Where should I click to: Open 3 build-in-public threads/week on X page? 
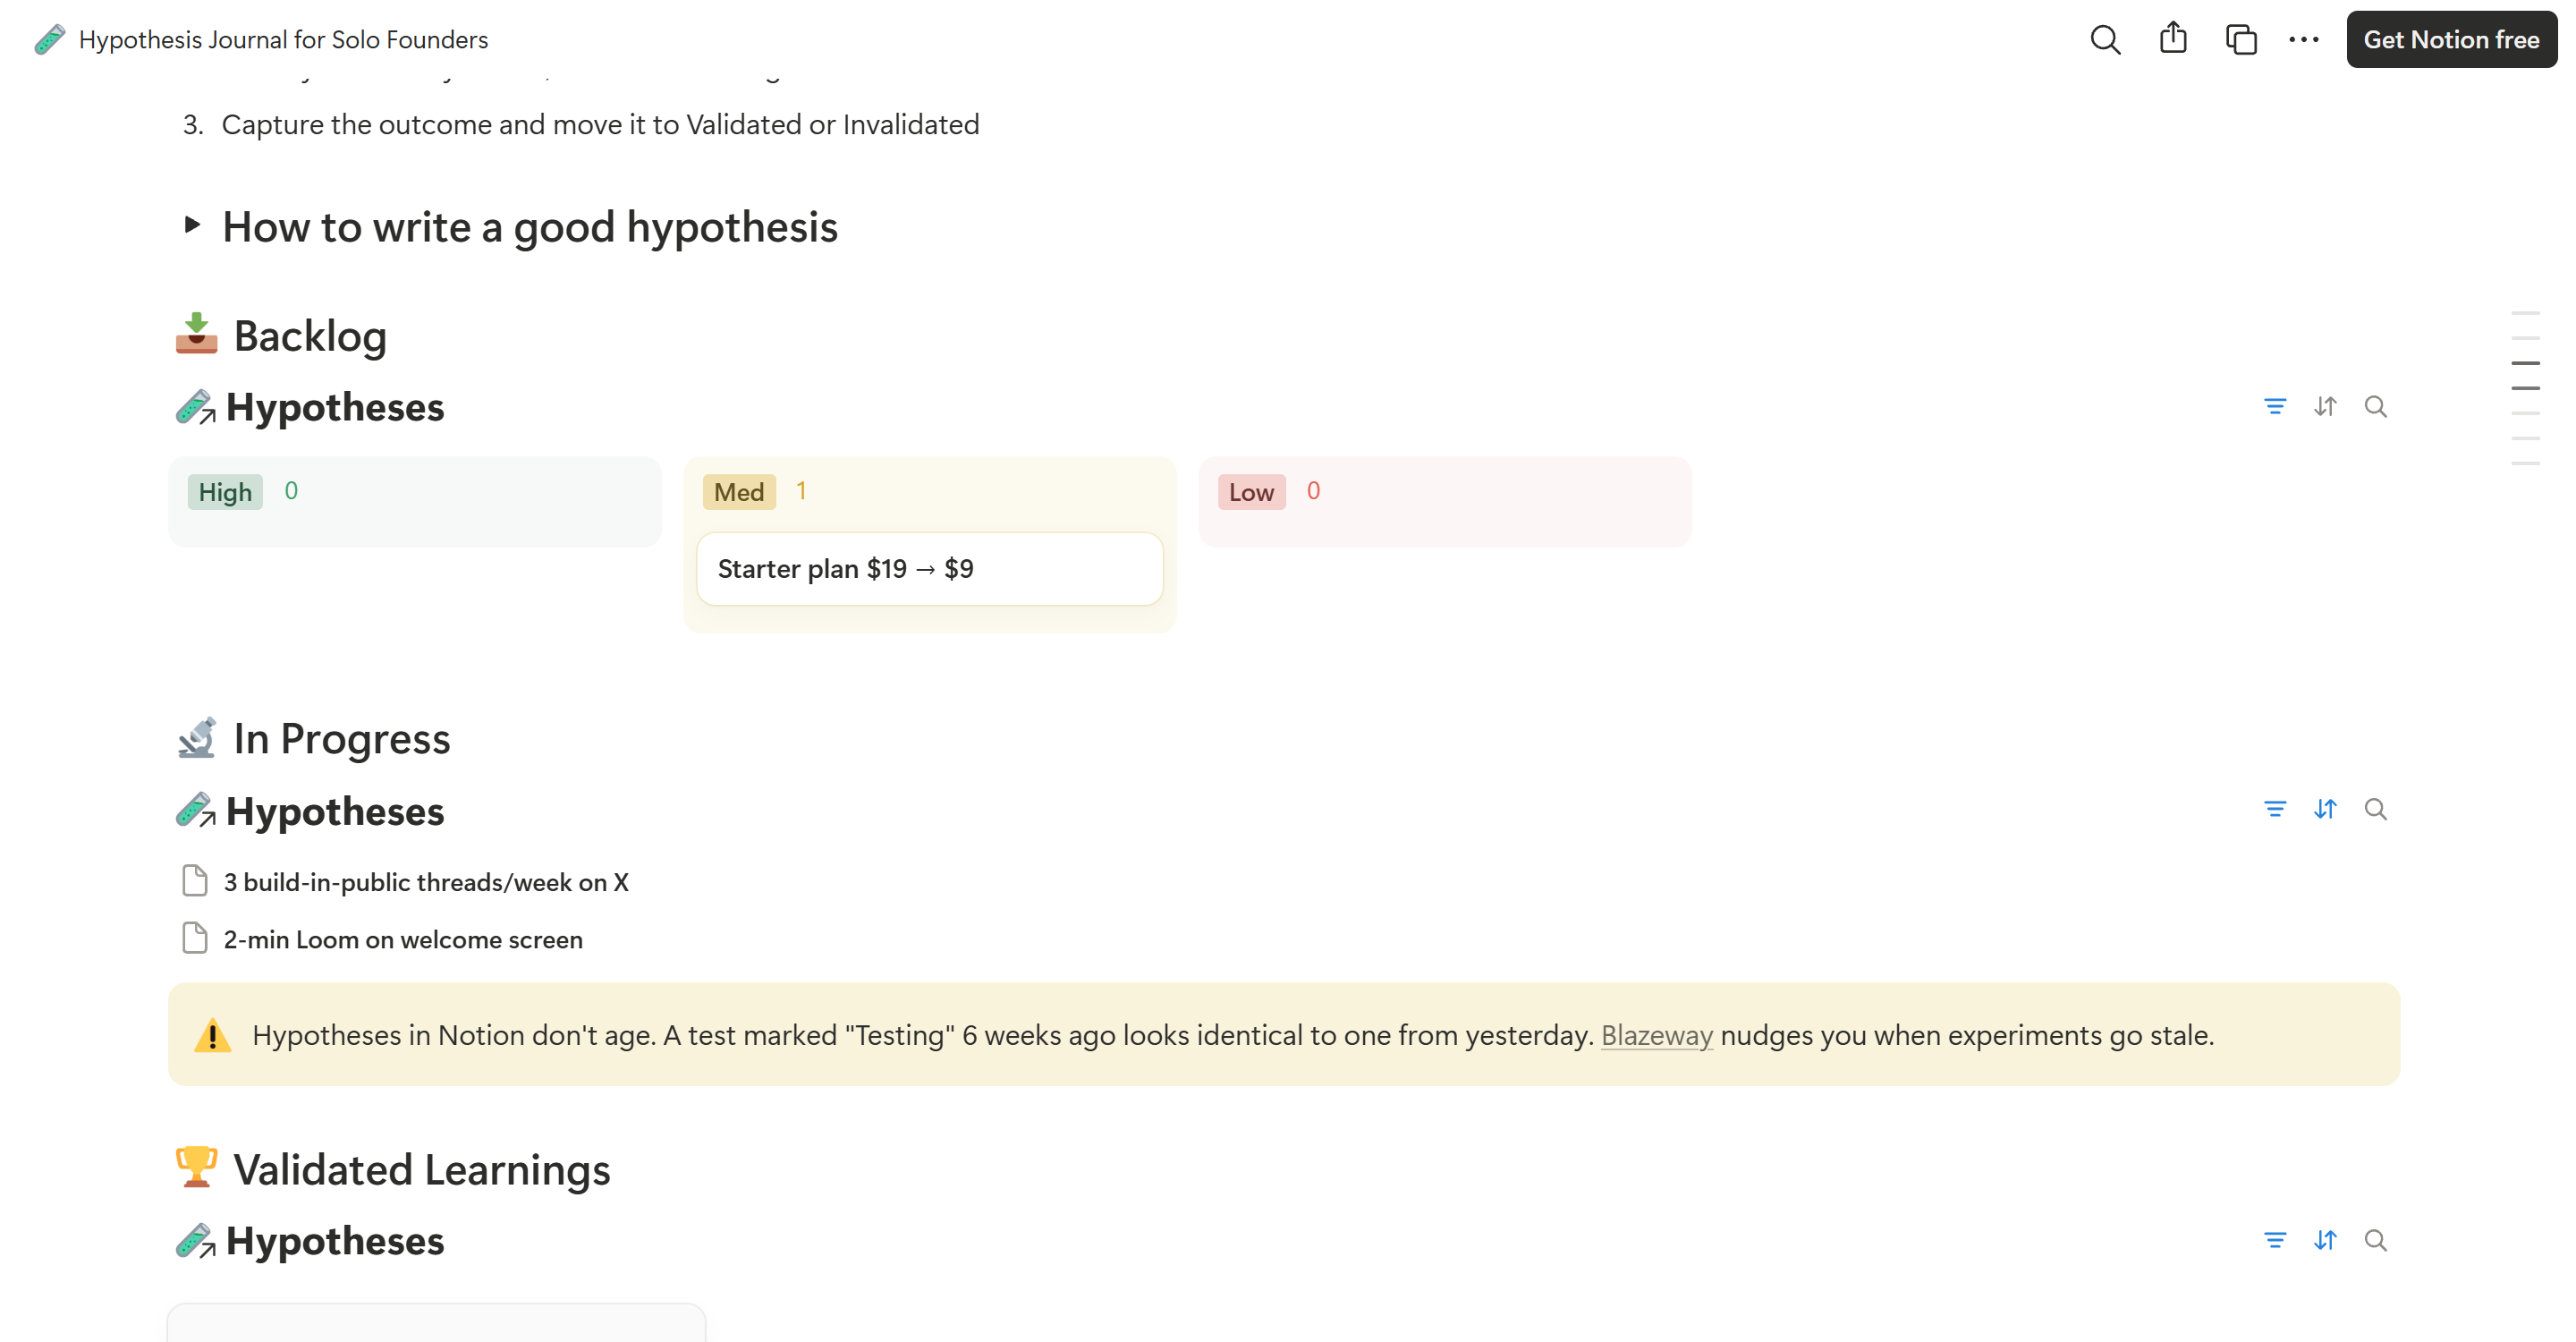click(426, 882)
